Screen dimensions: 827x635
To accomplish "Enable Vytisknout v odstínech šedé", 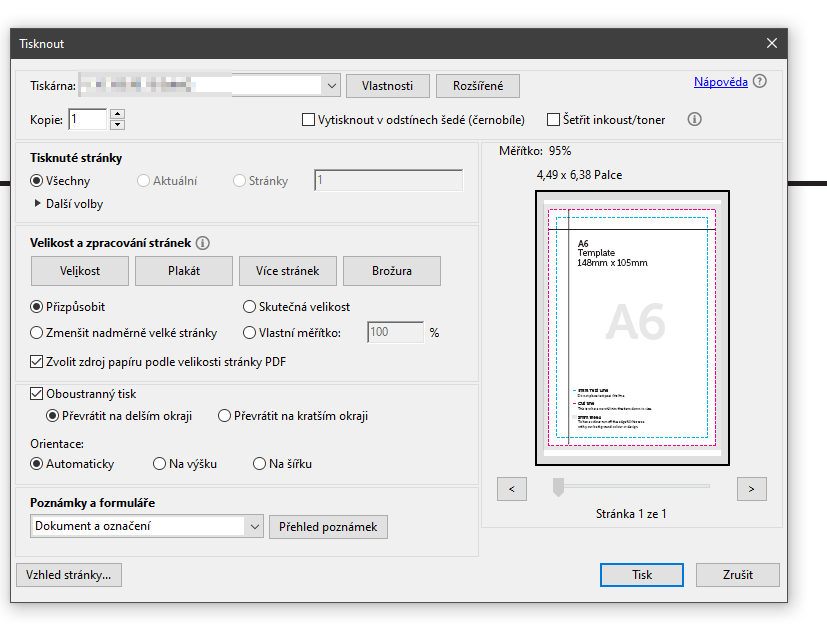I will [x=309, y=119].
